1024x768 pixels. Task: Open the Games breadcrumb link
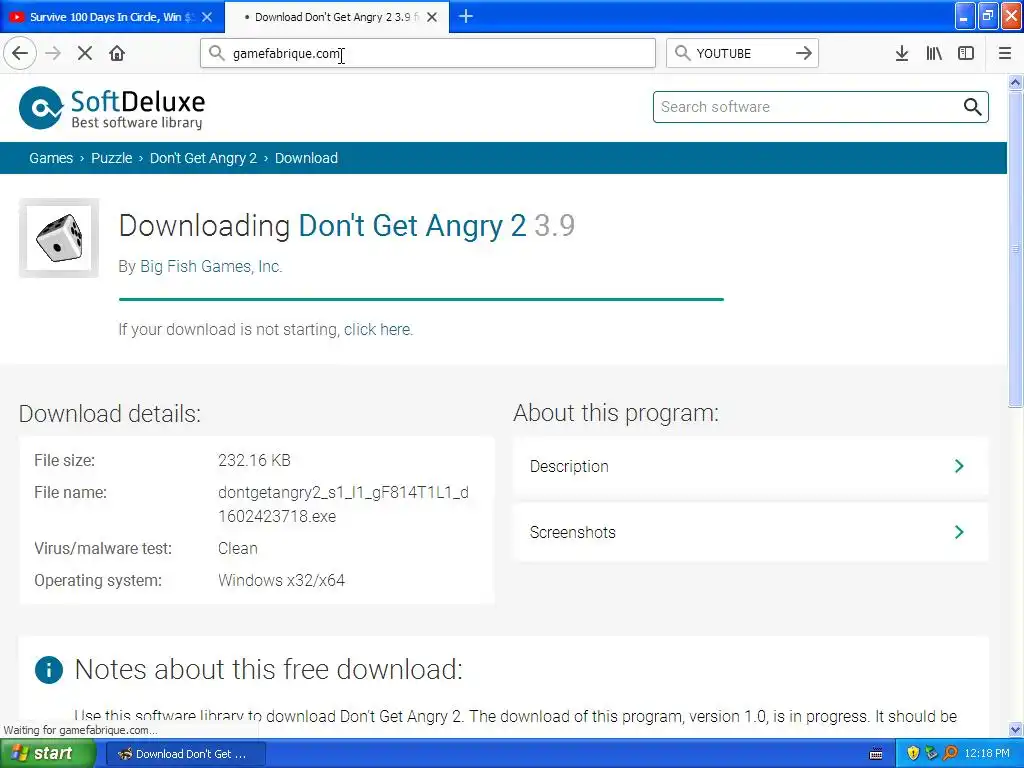pyautogui.click(x=51, y=158)
